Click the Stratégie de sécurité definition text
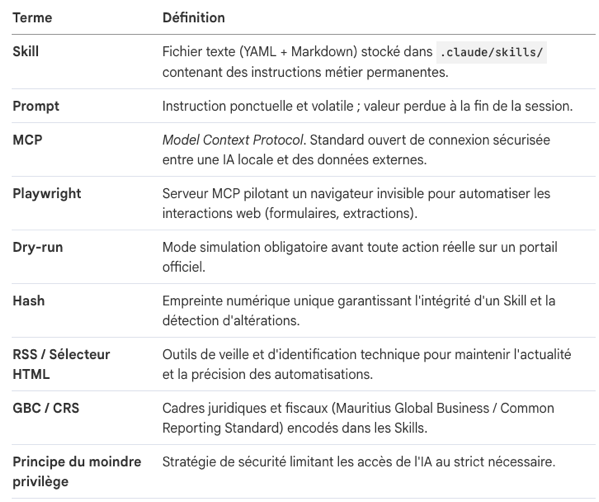599x502 pixels. tap(359, 462)
